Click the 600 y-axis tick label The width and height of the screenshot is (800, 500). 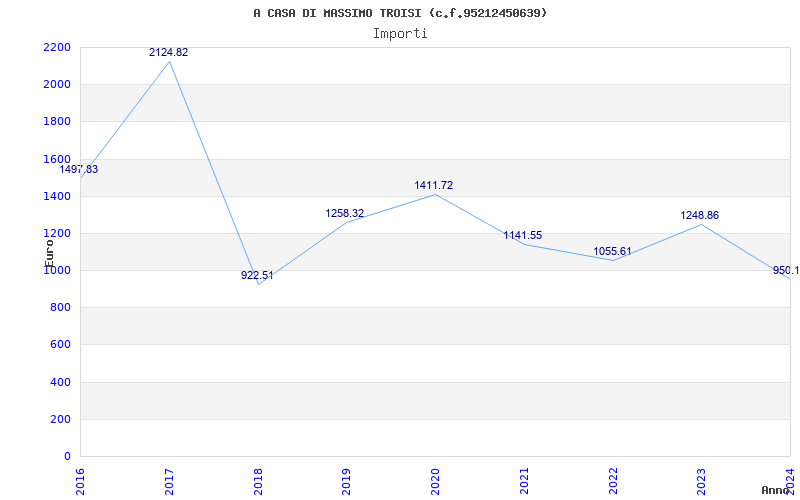pyautogui.click(x=60, y=345)
